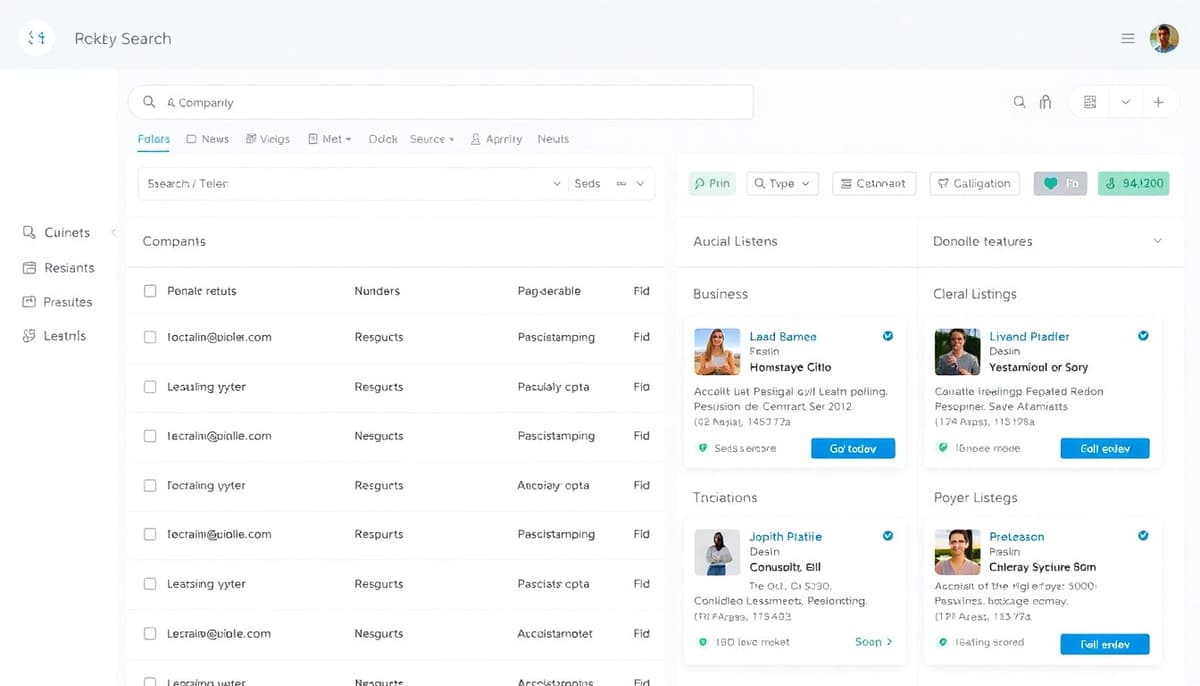Click the hamburger menu icon top right
The image size is (1200, 686).
click(x=1128, y=38)
